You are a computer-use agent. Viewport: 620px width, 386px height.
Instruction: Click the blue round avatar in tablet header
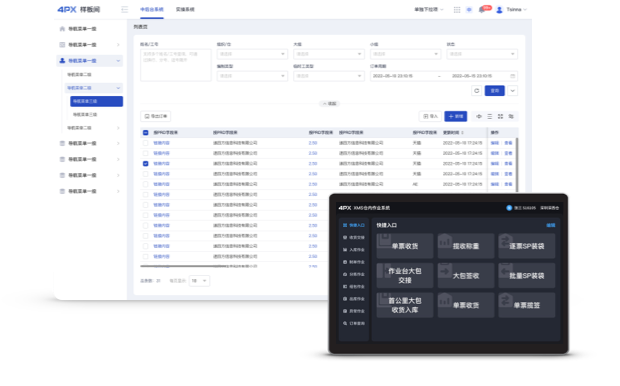[509, 208]
